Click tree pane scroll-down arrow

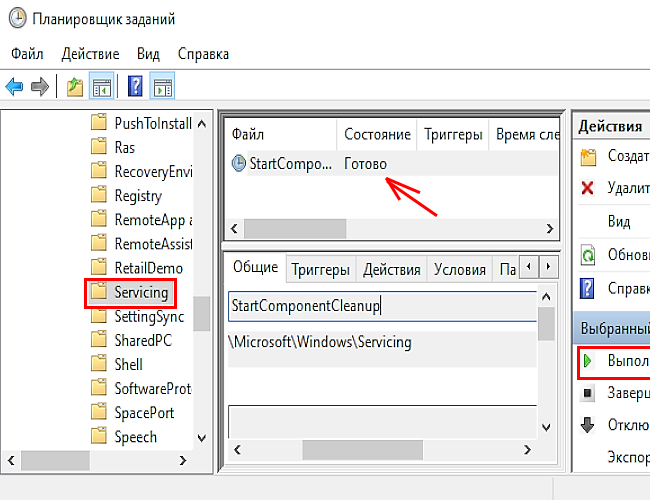(x=201, y=438)
